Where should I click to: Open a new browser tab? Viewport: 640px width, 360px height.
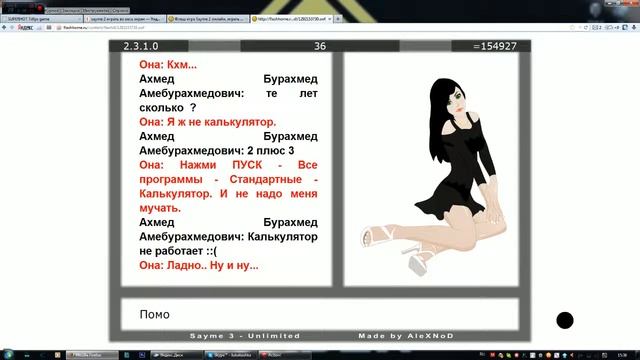tap(338, 19)
